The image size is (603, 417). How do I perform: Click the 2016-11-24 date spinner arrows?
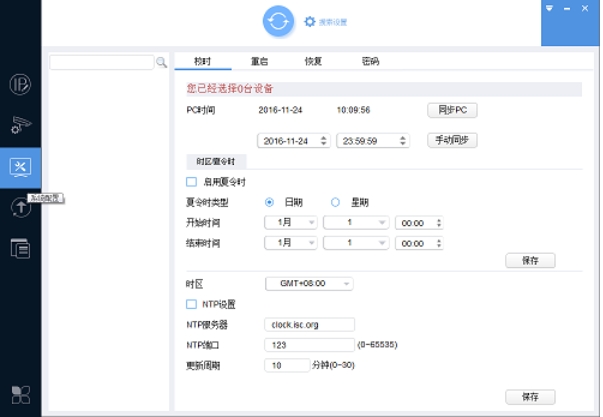[324, 141]
